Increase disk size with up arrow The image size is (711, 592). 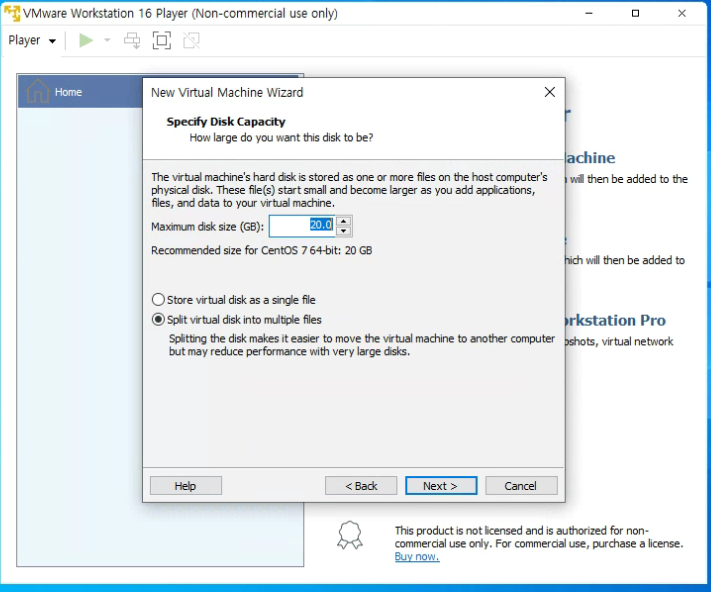pyautogui.click(x=344, y=221)
